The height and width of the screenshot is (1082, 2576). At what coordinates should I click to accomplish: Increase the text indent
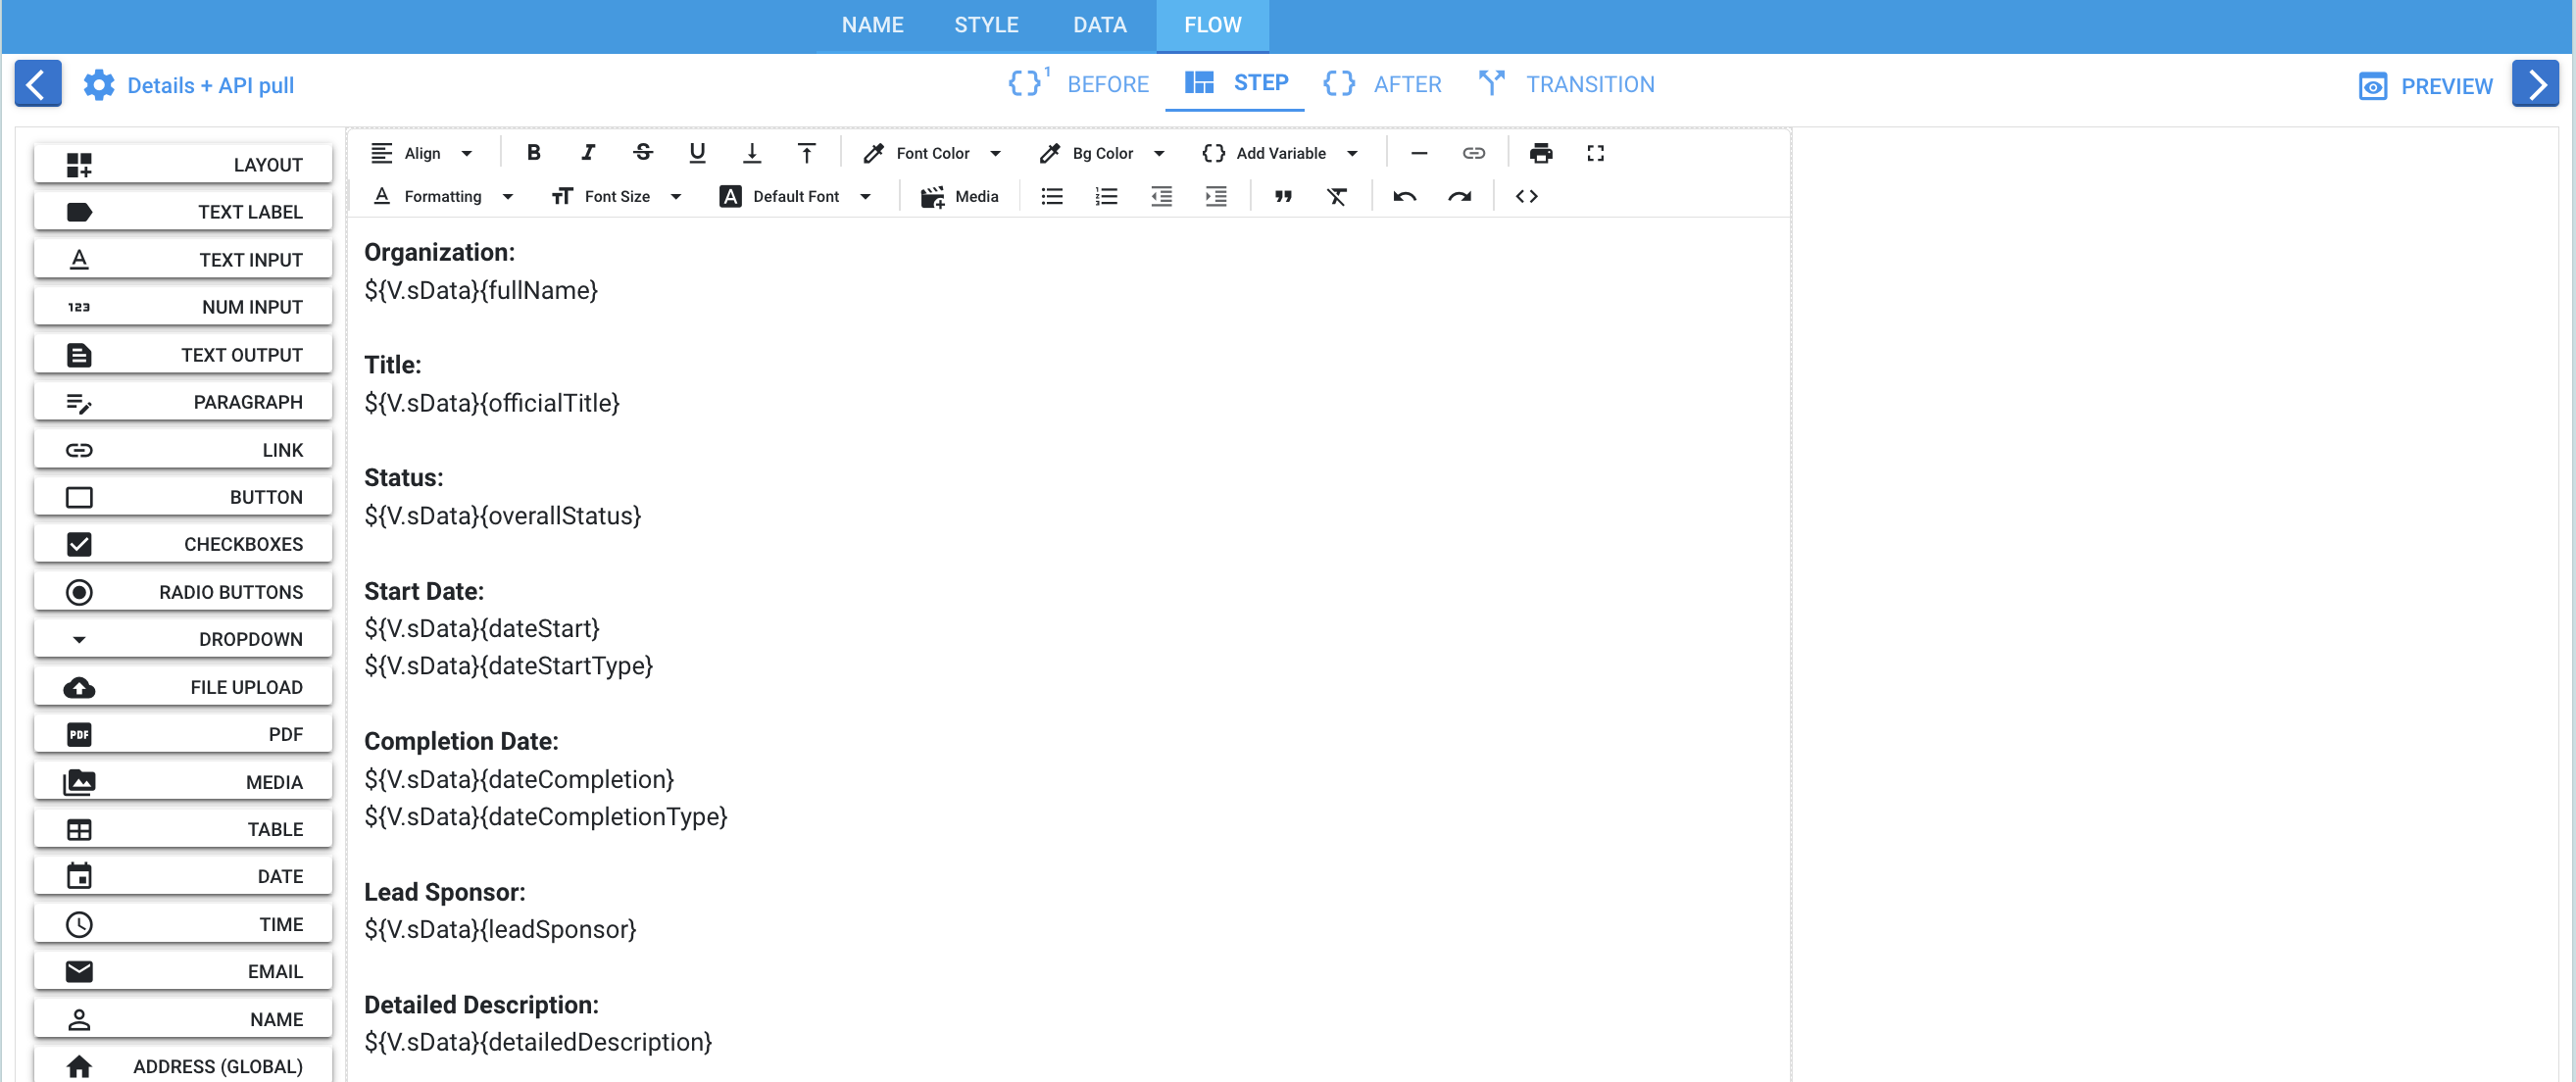point(1215,196)
